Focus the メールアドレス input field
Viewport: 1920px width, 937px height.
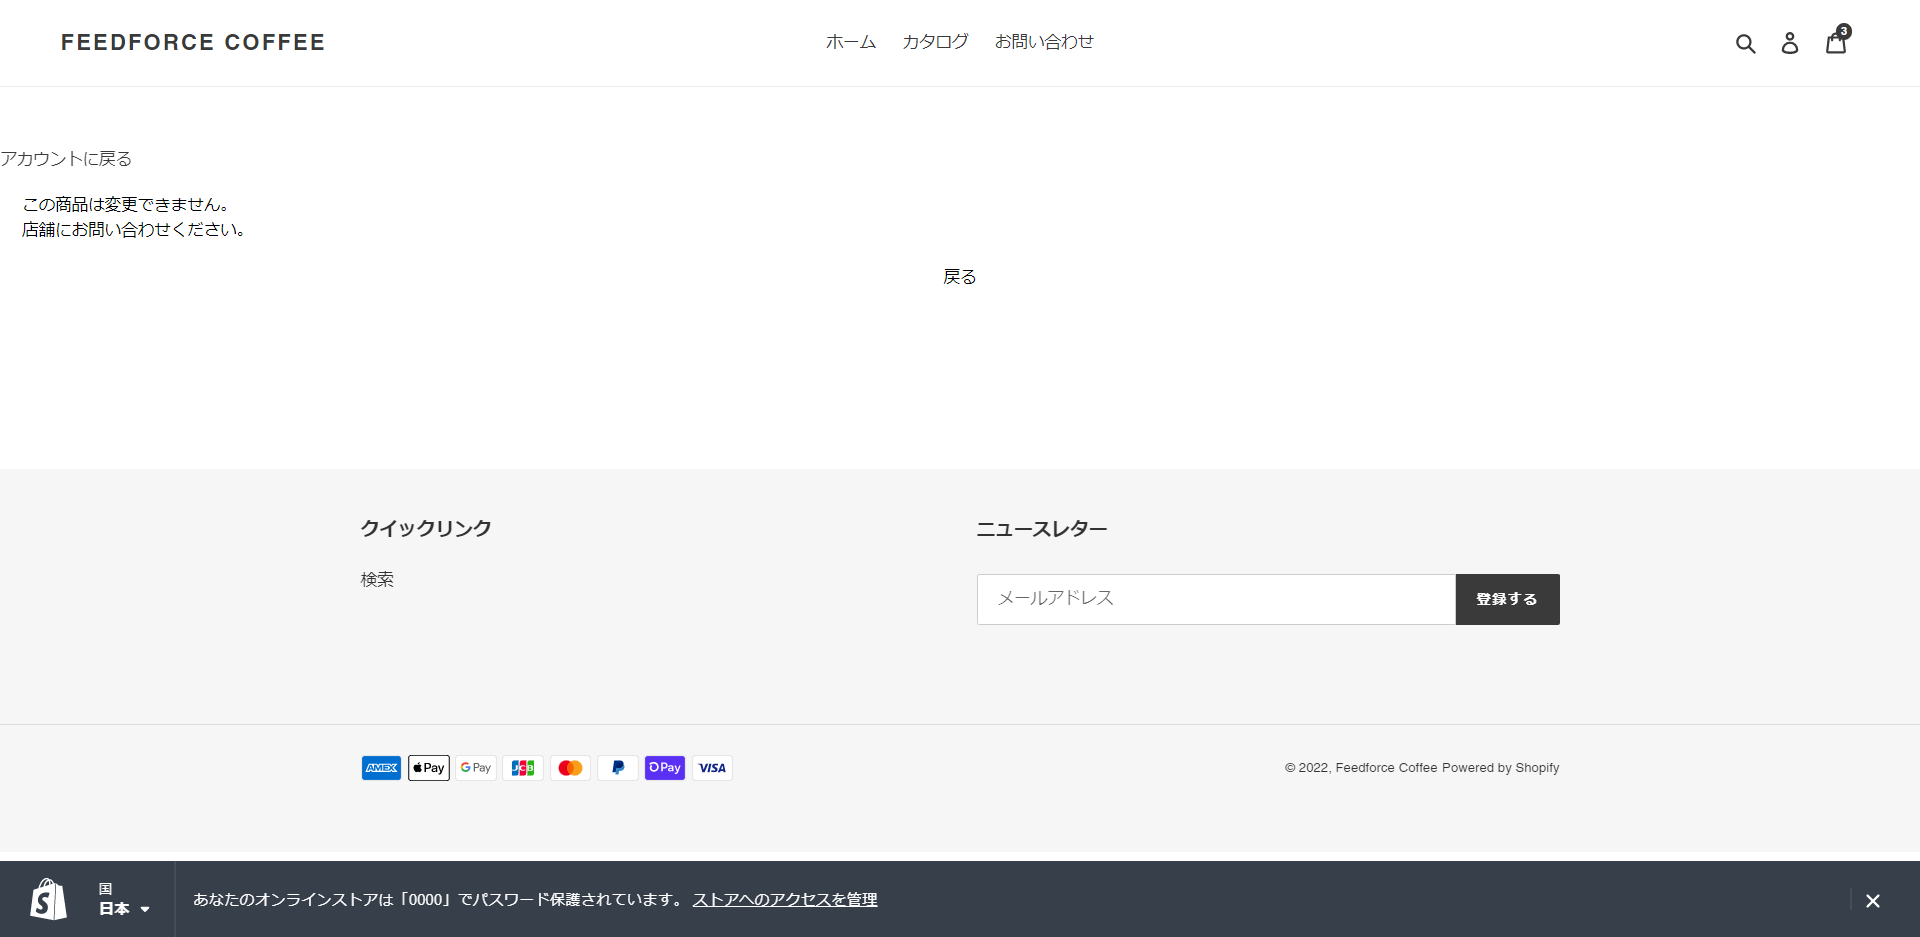[x=1216, y=599]
